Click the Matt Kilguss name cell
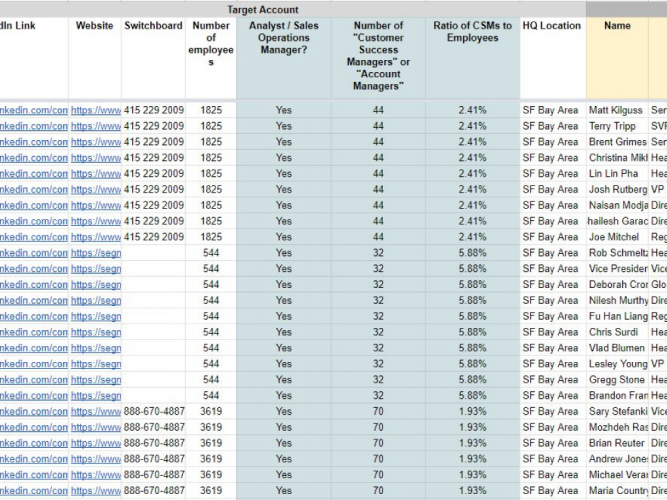667x500 pixels. pos(617,110)
